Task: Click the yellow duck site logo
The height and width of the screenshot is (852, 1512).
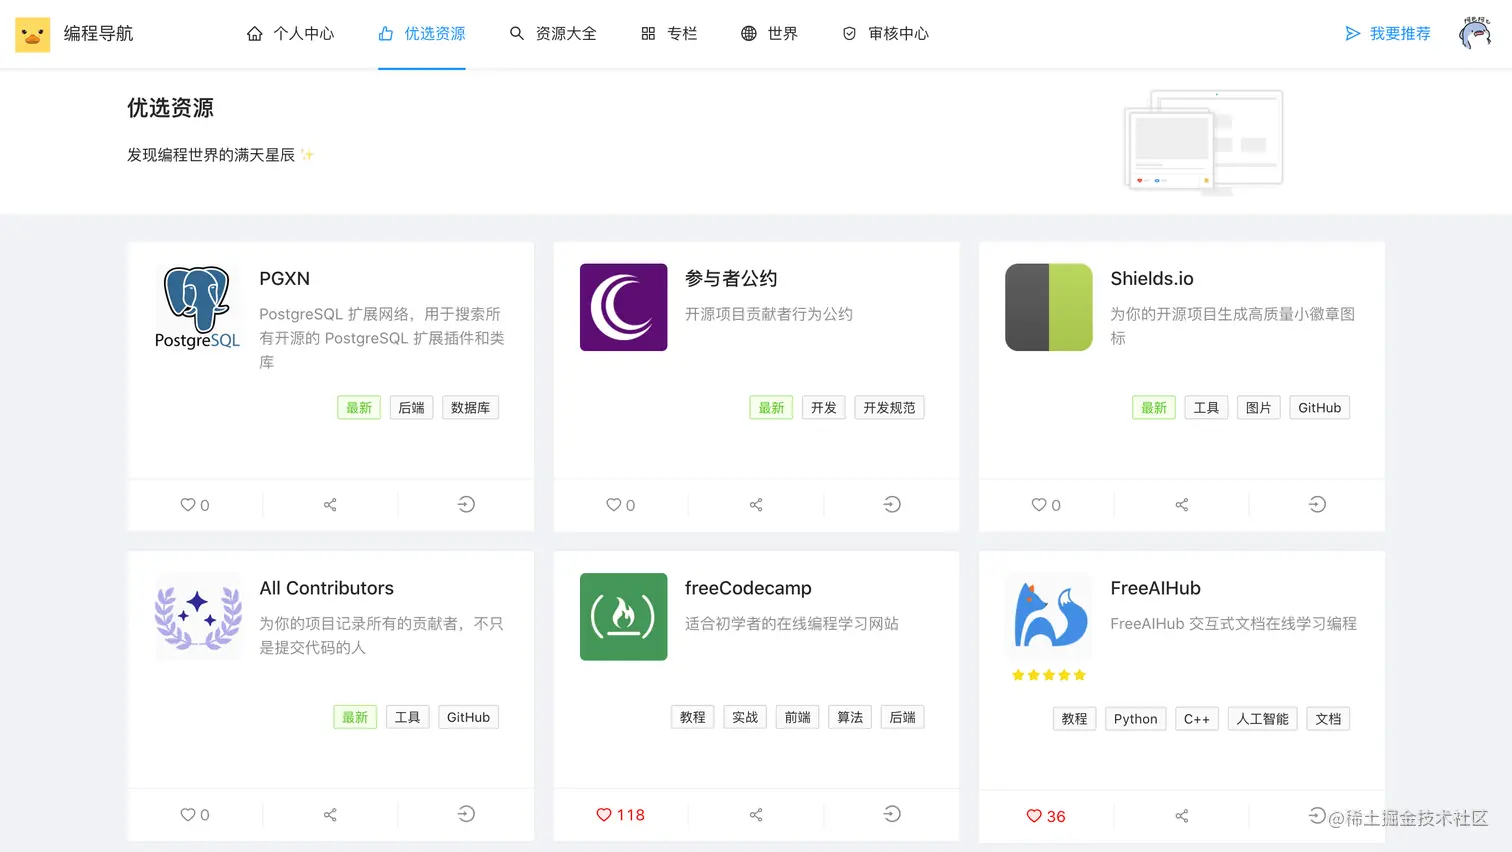Action: pos(33,34)
